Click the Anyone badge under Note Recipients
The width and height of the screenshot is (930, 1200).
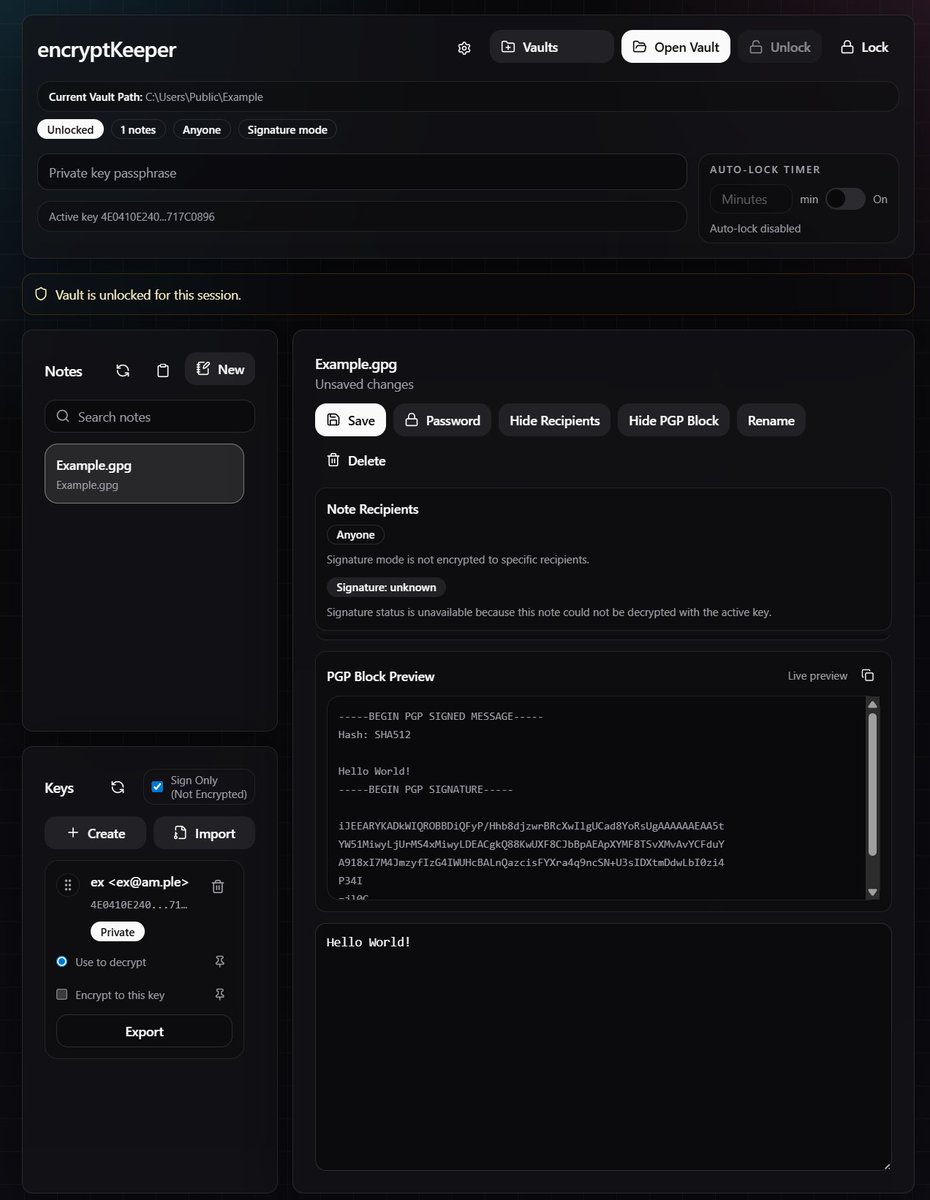click(355, 535)
